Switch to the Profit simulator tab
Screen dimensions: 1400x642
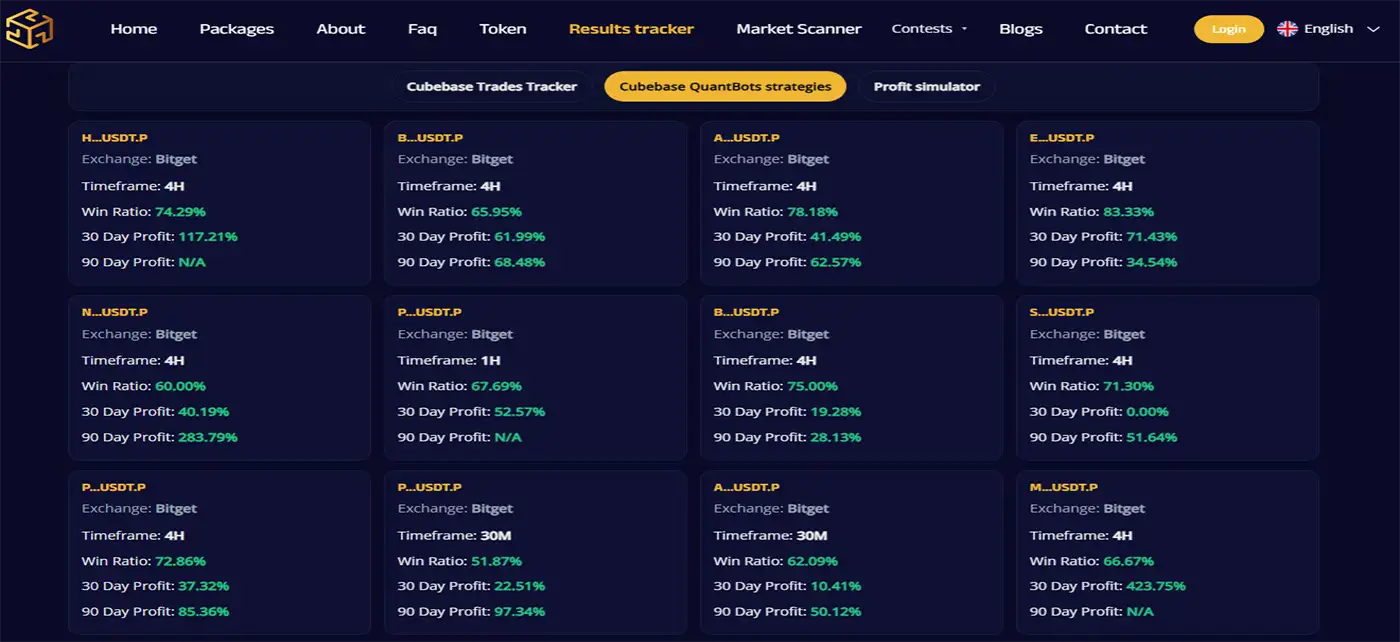click(x=926, y=87)
